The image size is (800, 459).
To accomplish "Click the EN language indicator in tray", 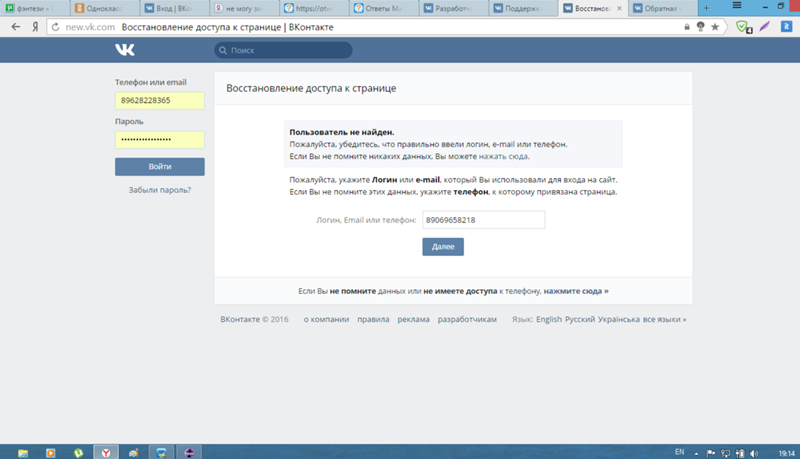I will [680, 452].
